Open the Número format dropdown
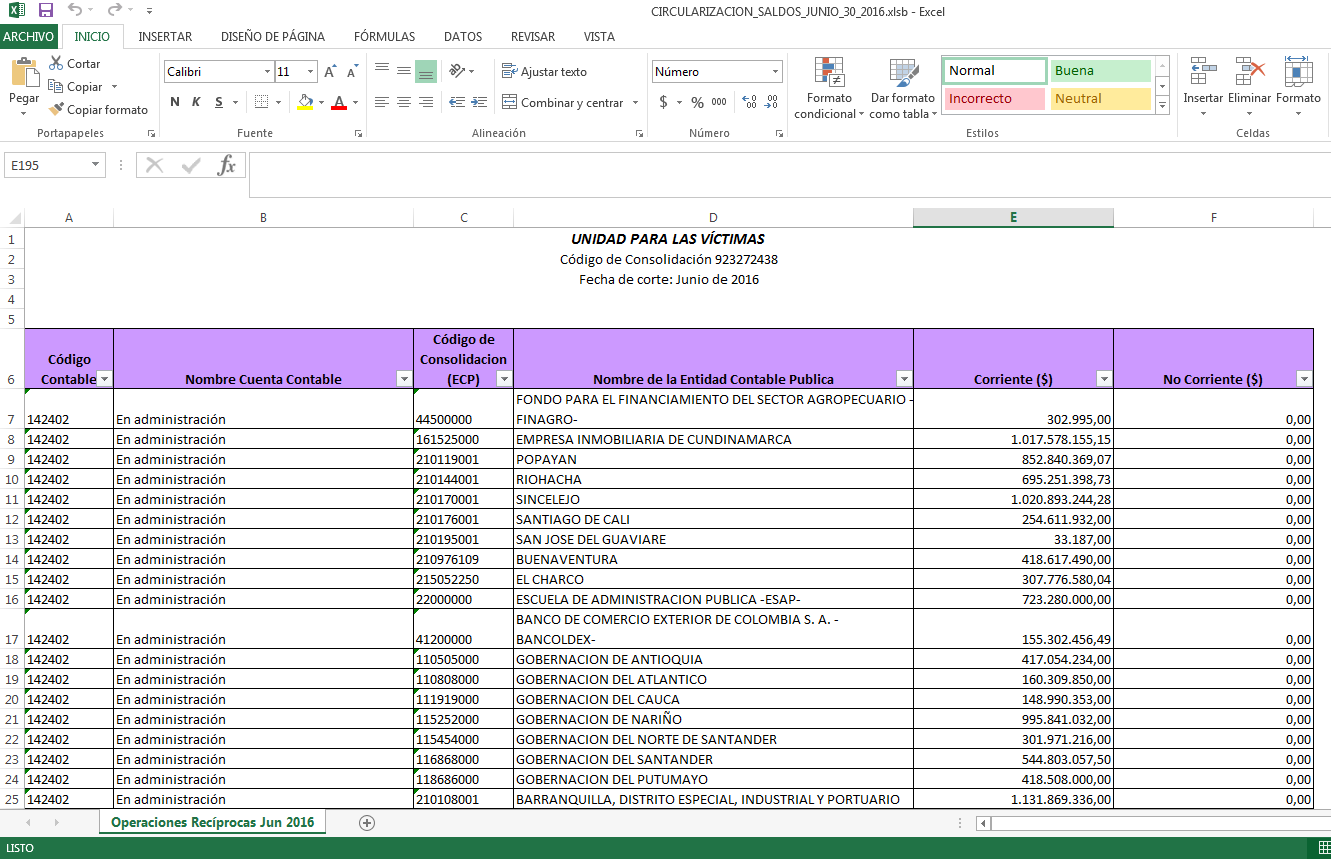The height and width of the screenshot is (859, 1331). pyautogui.click(x=775, y=72)
